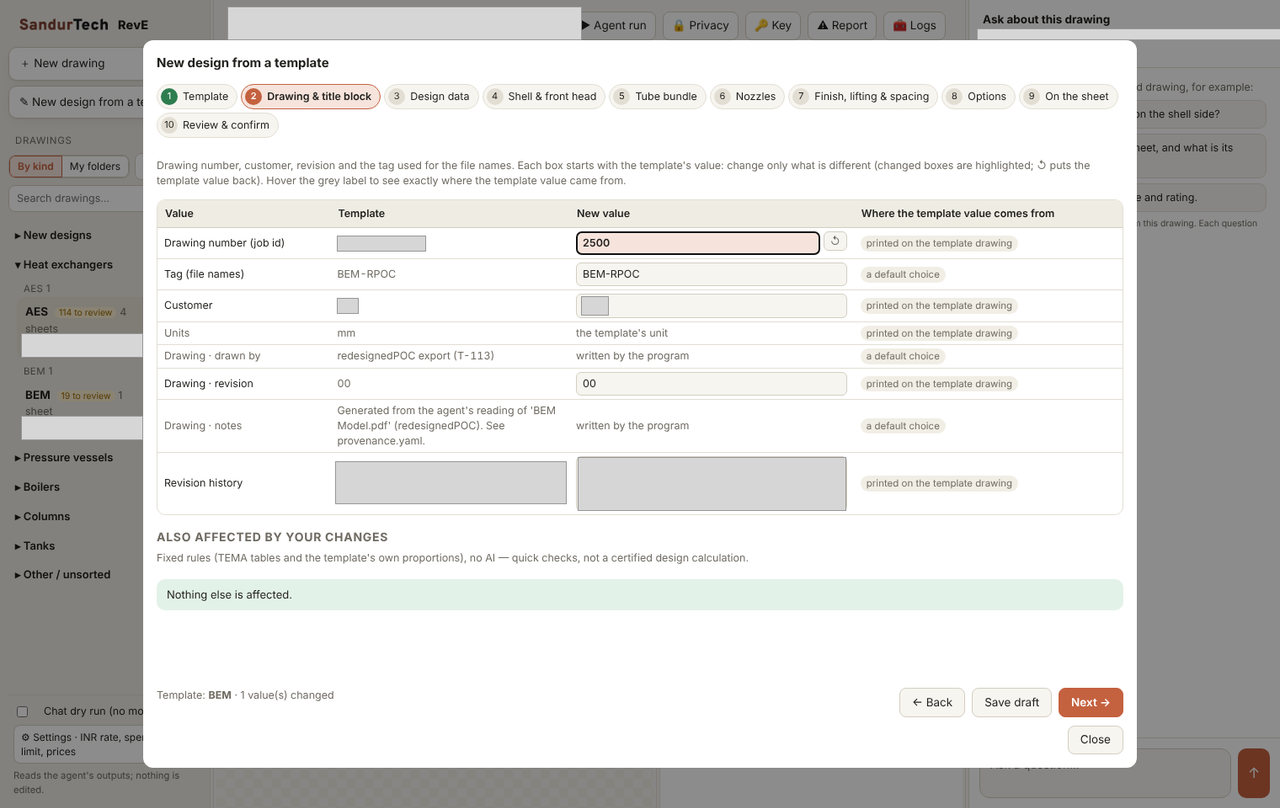Jump to step 5 Tube bundle

[657, 97]
